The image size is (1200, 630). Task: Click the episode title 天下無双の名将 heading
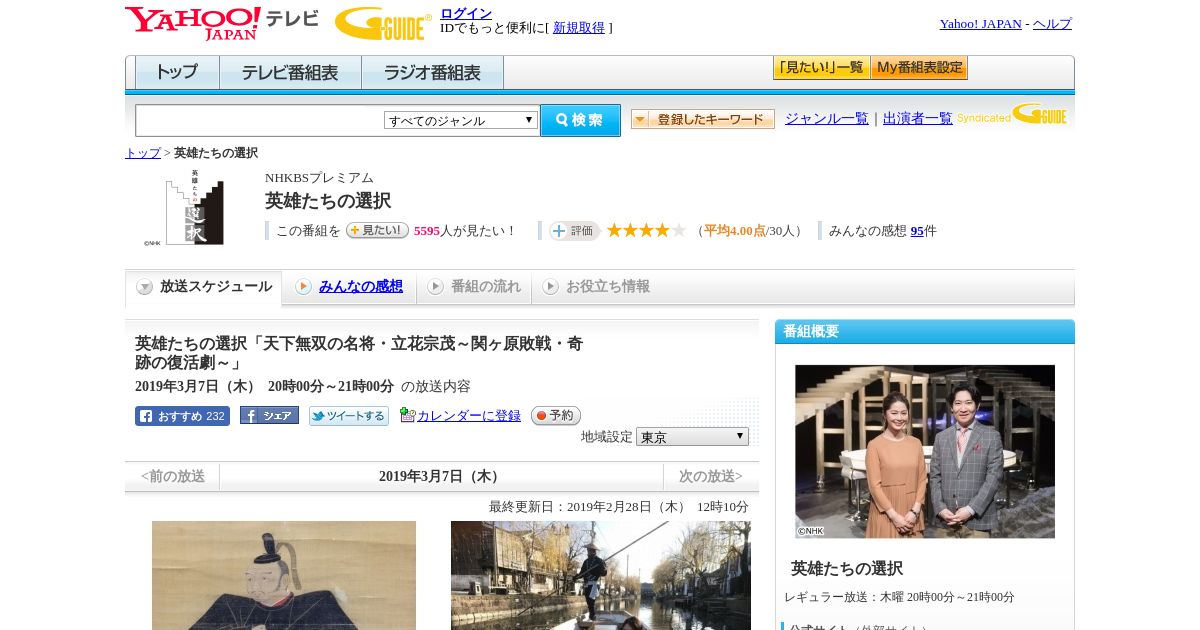(x=359, y=353)
